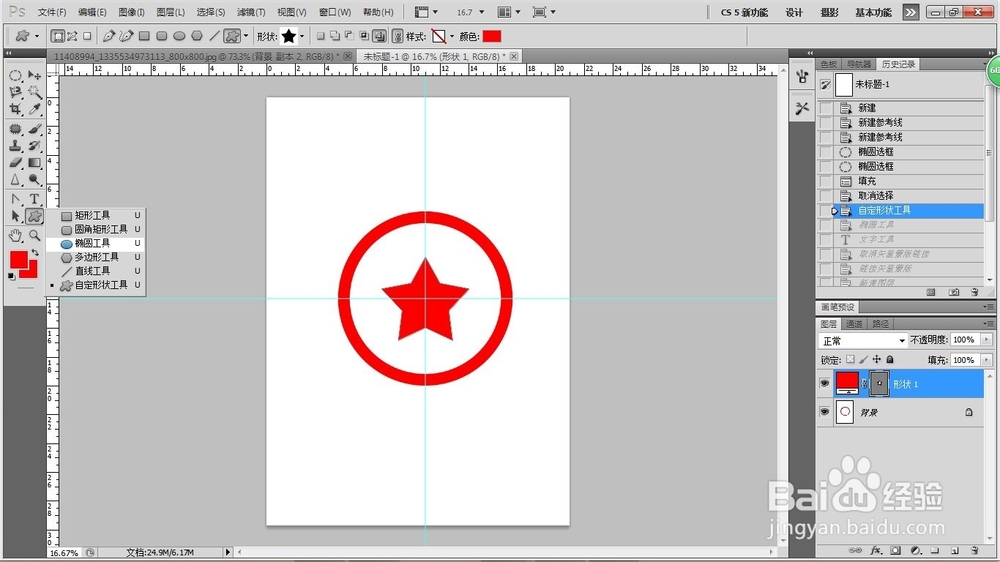The image size is (1000, 562).
Task: Choose Line shape in options bar
Action: pos(214,36)
